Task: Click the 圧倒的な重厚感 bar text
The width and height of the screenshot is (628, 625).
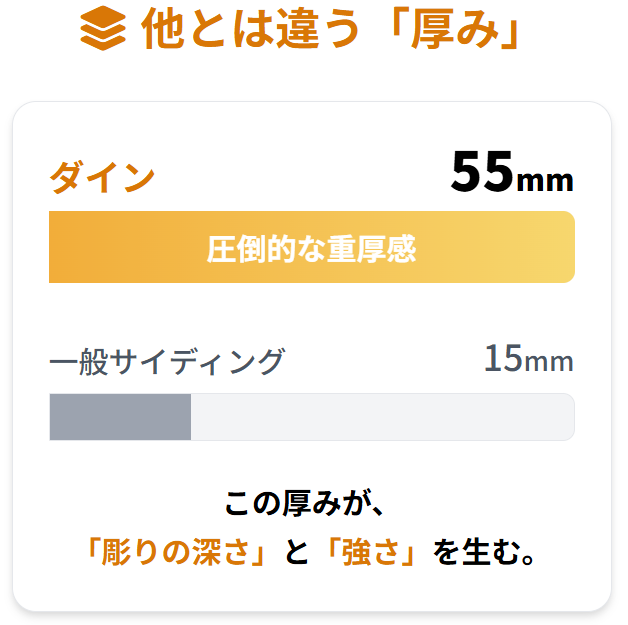Action: click(311, 248)
